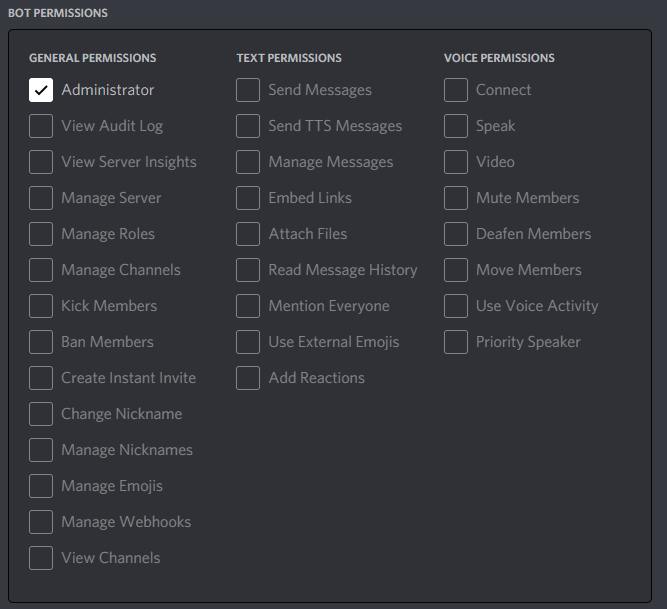Toggle the Use Voice Activity checkbox

(x=456, y=306)
